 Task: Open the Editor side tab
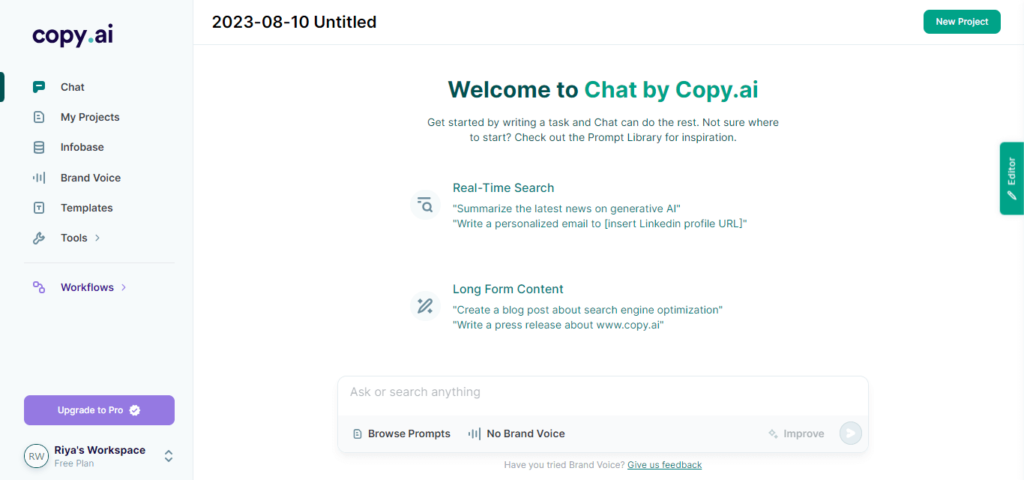tap(1012, 178)
